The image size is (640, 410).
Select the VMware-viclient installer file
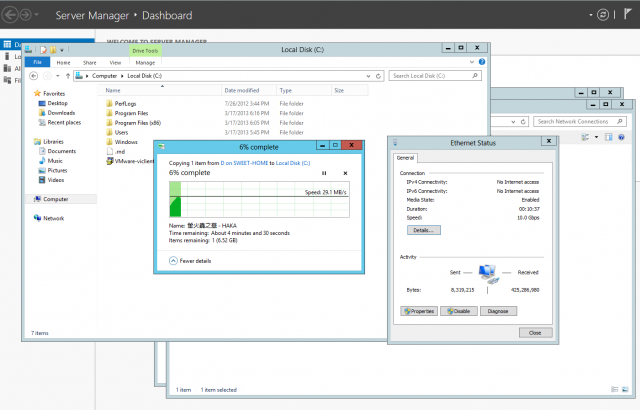pos(130,161)
